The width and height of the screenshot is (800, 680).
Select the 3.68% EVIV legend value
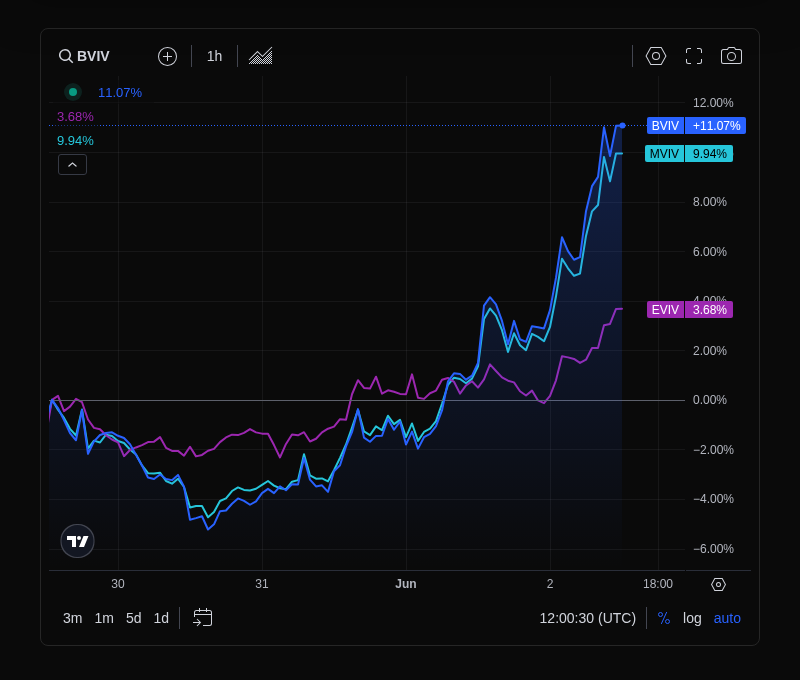click(75, 117)
